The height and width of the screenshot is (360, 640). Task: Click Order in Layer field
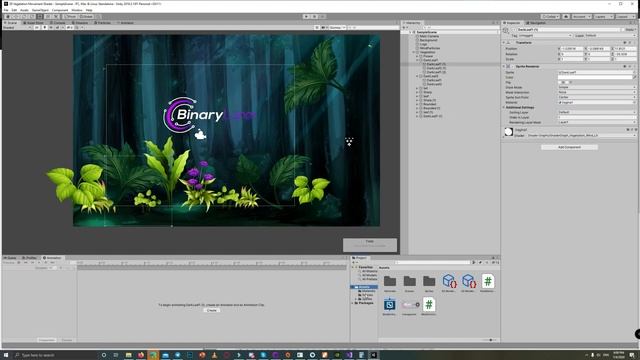(x=597, y=117)
